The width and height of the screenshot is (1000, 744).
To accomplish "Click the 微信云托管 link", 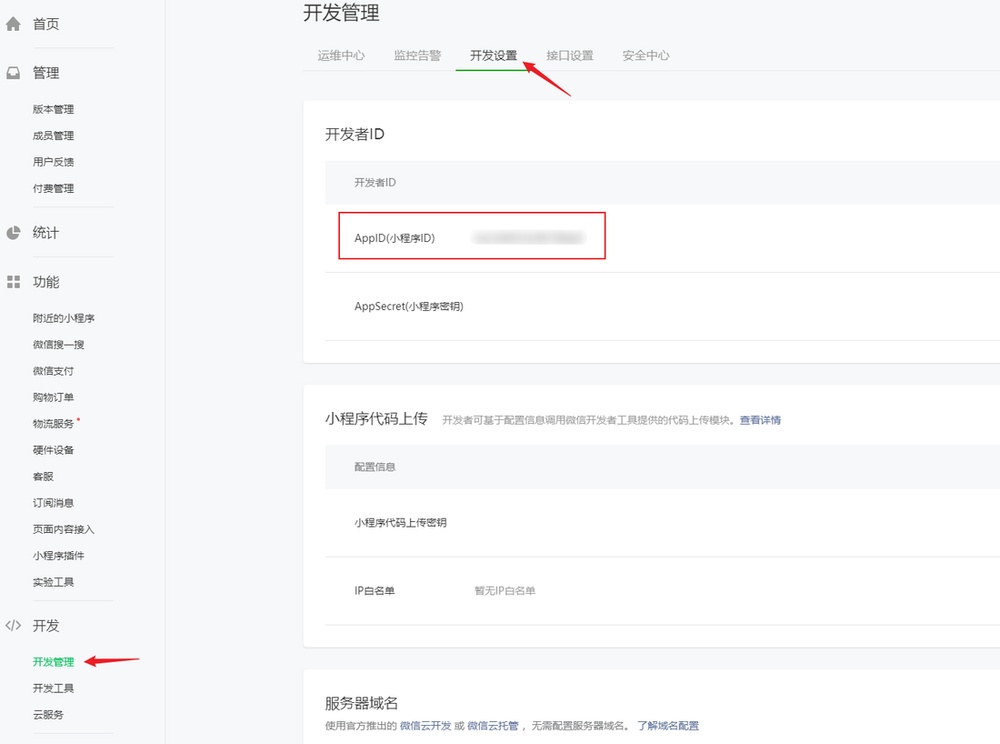I will pos(493,726).
